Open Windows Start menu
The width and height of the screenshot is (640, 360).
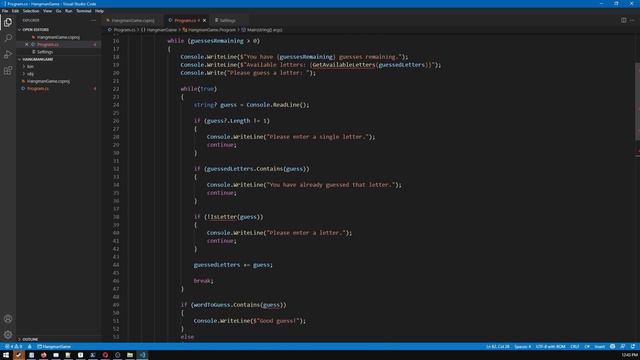tap(6, 355)
